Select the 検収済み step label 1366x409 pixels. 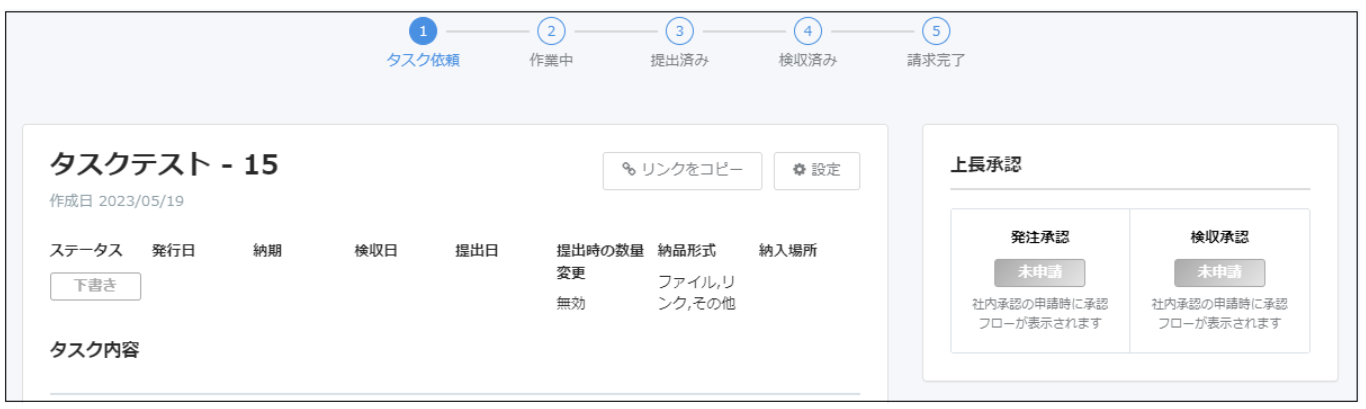click(x=807, y=60)
